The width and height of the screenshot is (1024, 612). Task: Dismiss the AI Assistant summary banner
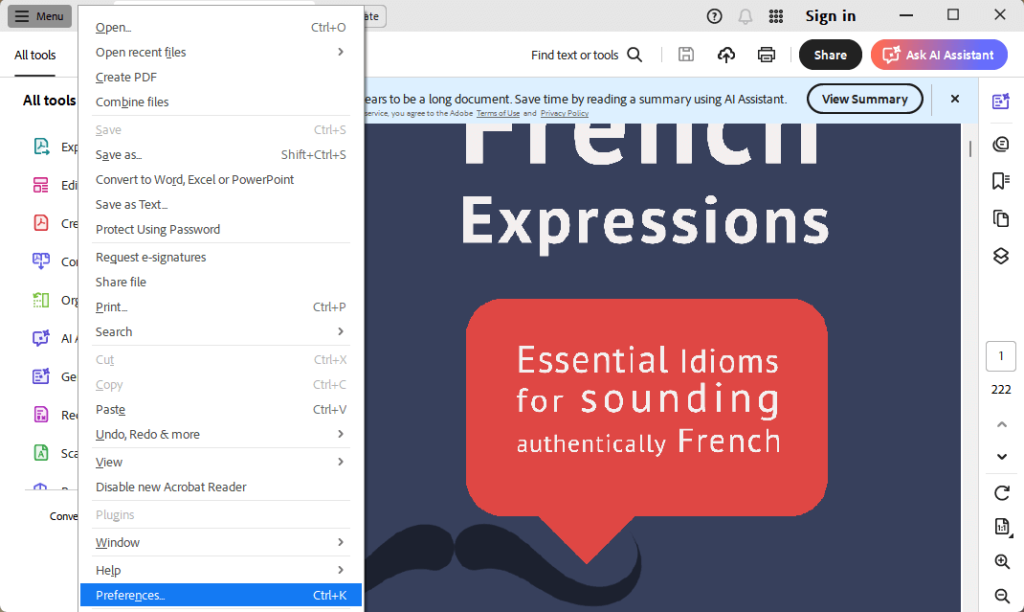coord(954,99)
